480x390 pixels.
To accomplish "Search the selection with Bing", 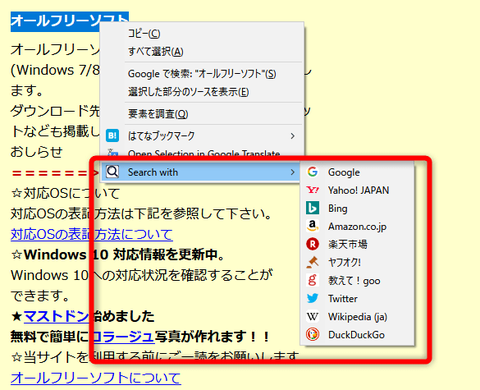I will pos(357,208).
